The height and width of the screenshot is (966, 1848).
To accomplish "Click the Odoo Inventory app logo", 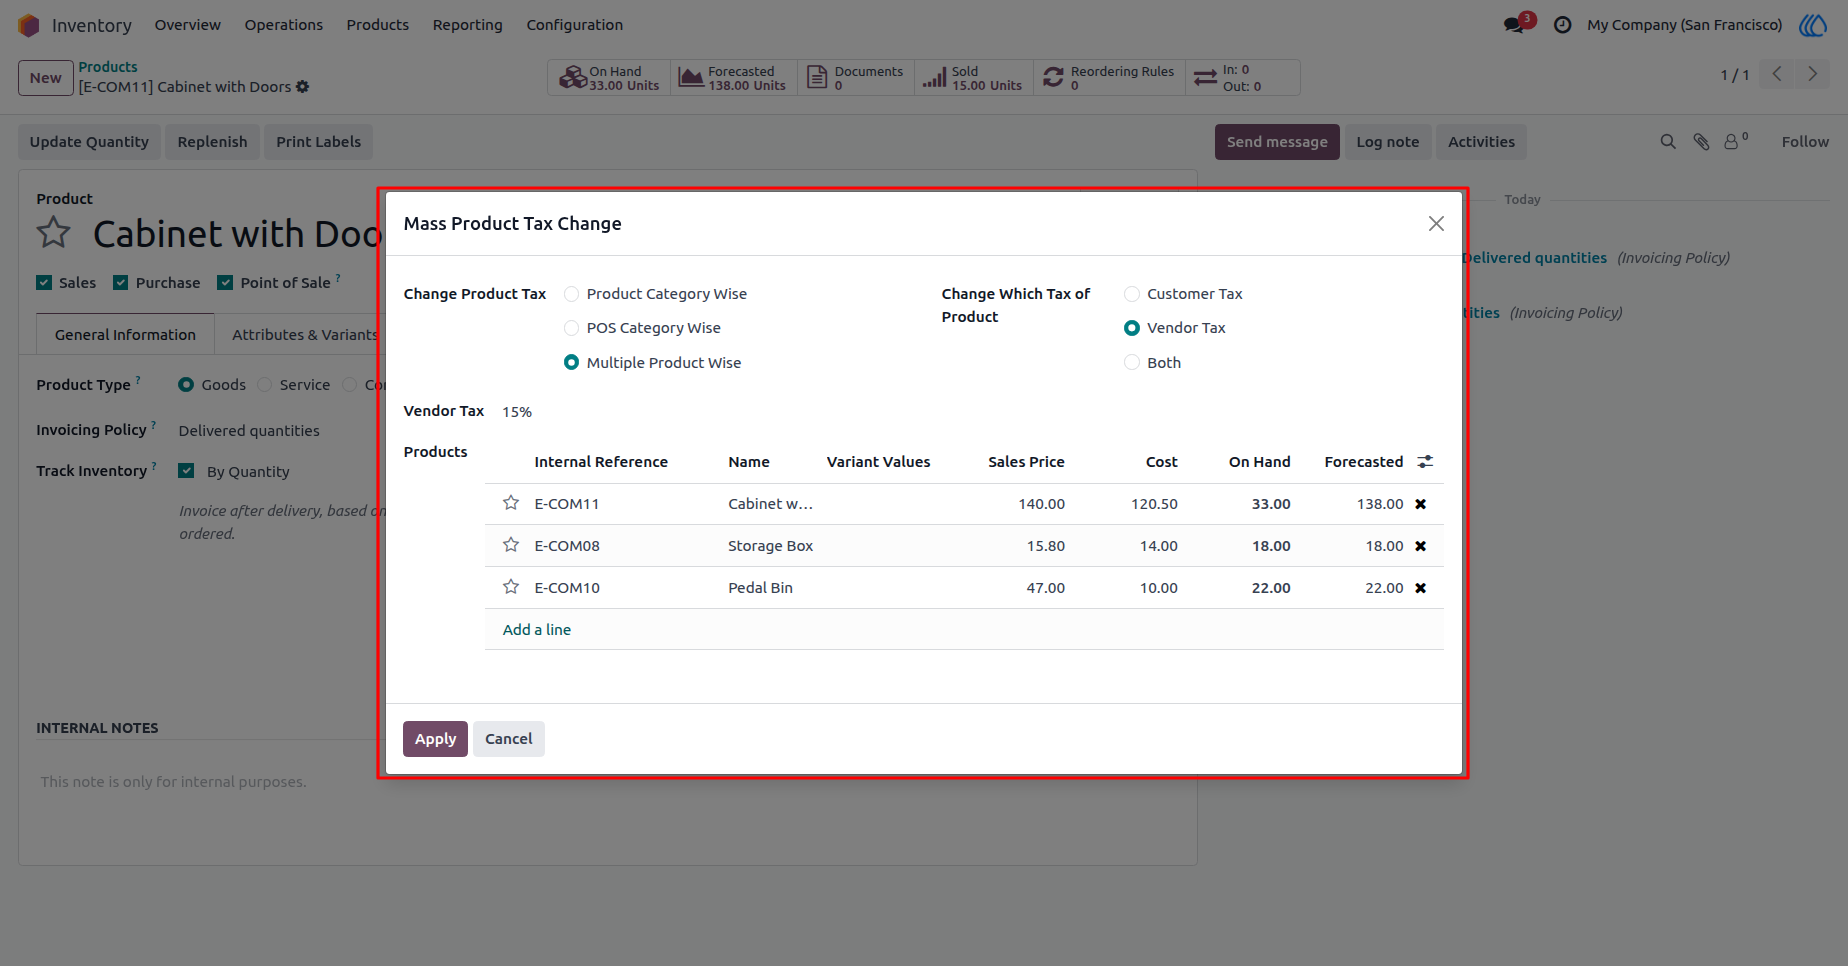I will (x=29, y=25).
